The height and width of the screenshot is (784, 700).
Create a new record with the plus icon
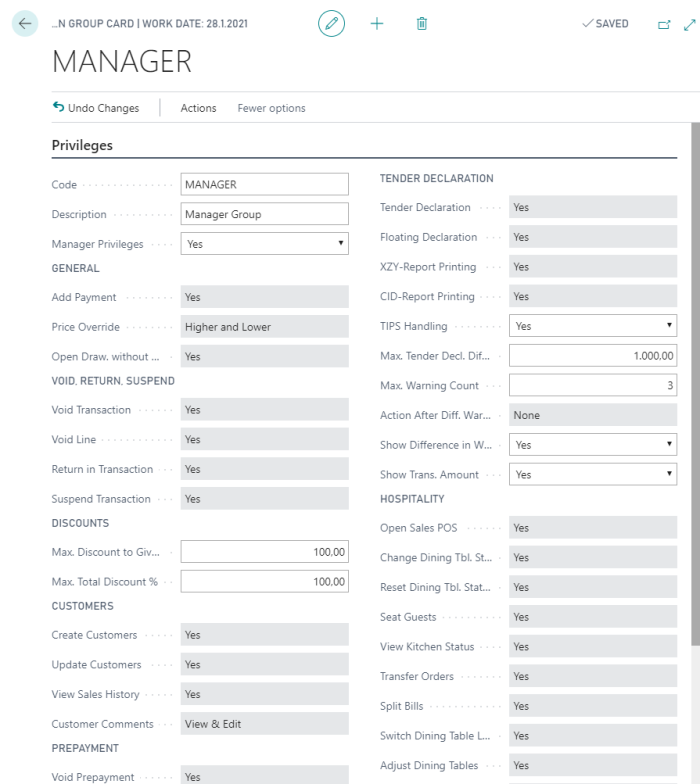coord(376,24)
